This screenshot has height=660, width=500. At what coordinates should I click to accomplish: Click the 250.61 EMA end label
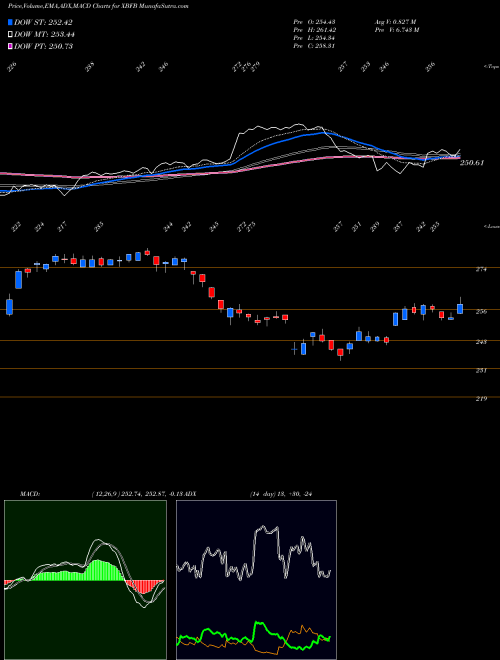(473, 162)
